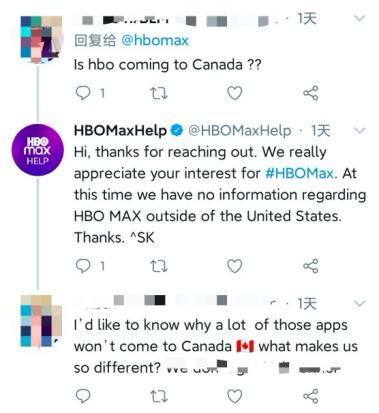This screenshot has width=379, height=413.
Task: Share the HBOMaxHelp response tweet
Action: 311,266
